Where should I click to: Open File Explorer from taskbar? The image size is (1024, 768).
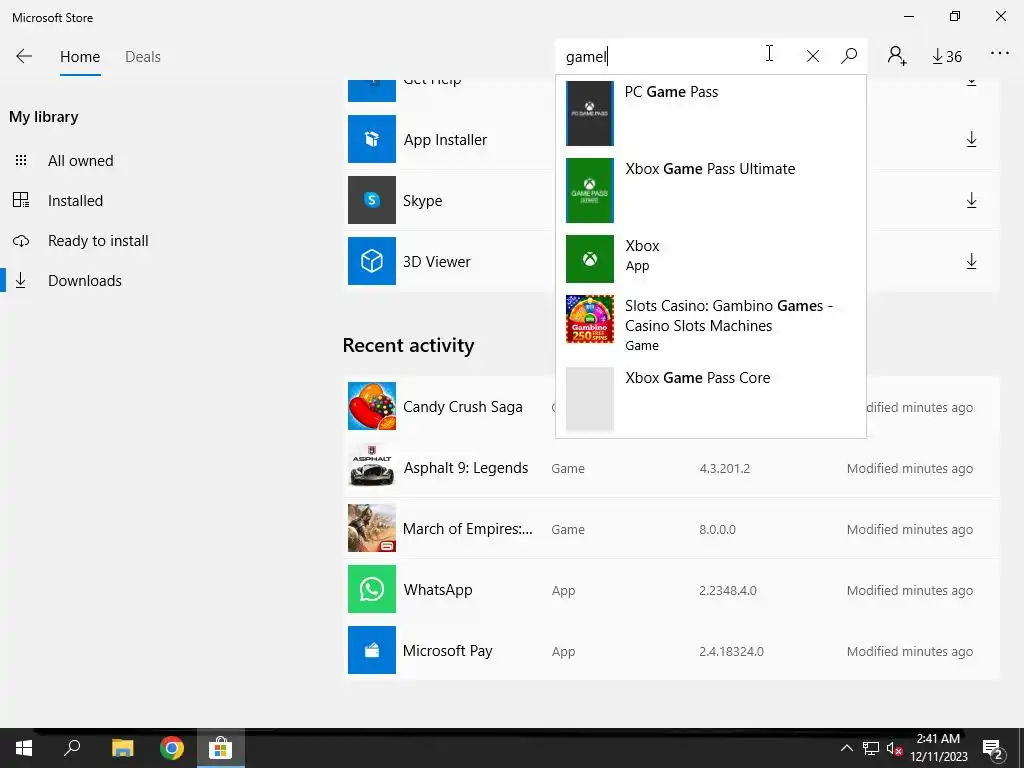(x=122, y=748)
